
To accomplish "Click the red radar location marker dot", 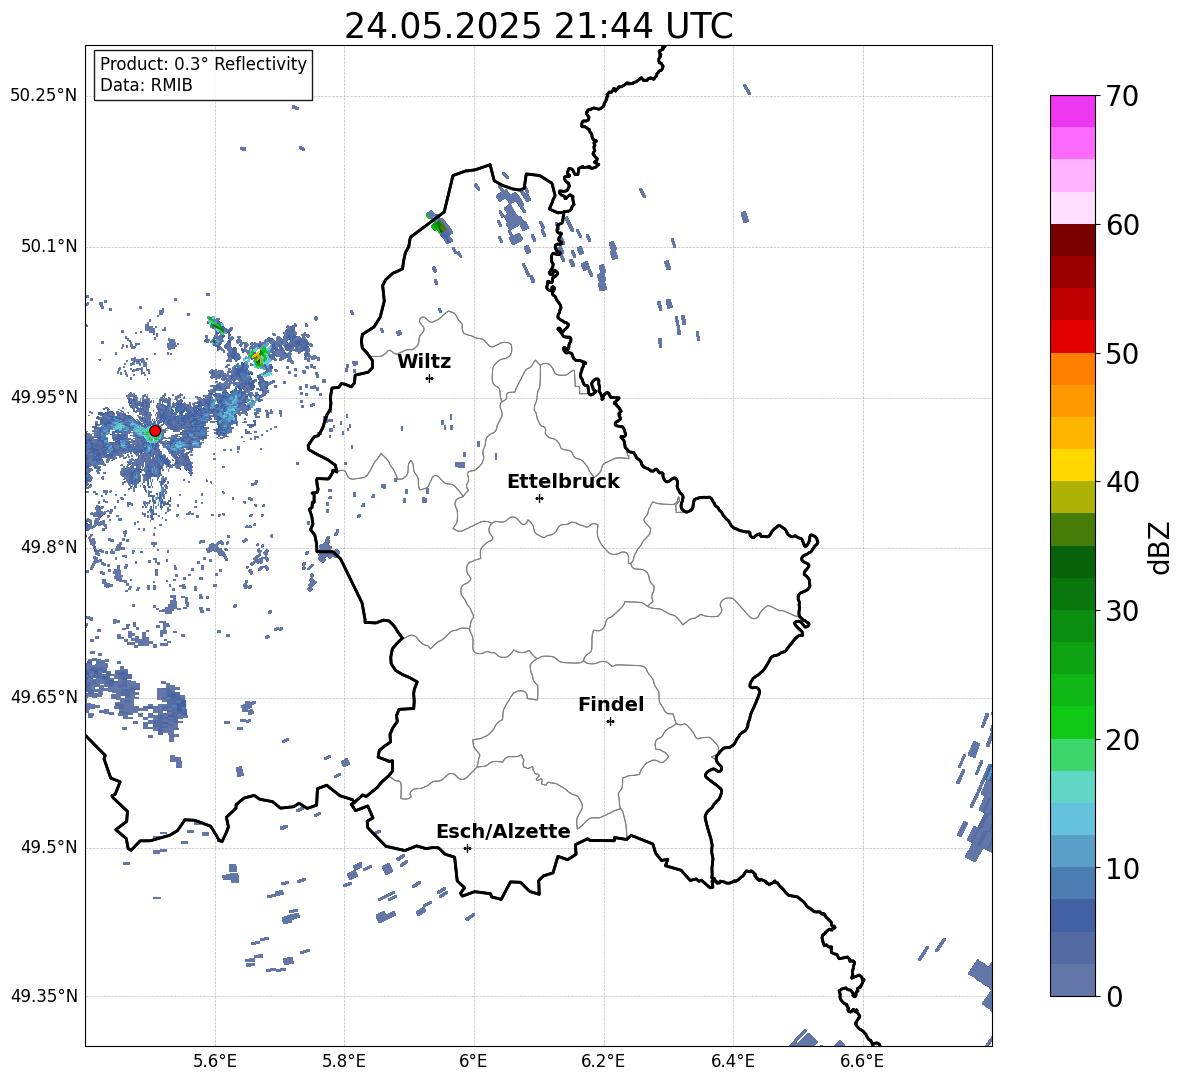I will click(x=155, y=431).
